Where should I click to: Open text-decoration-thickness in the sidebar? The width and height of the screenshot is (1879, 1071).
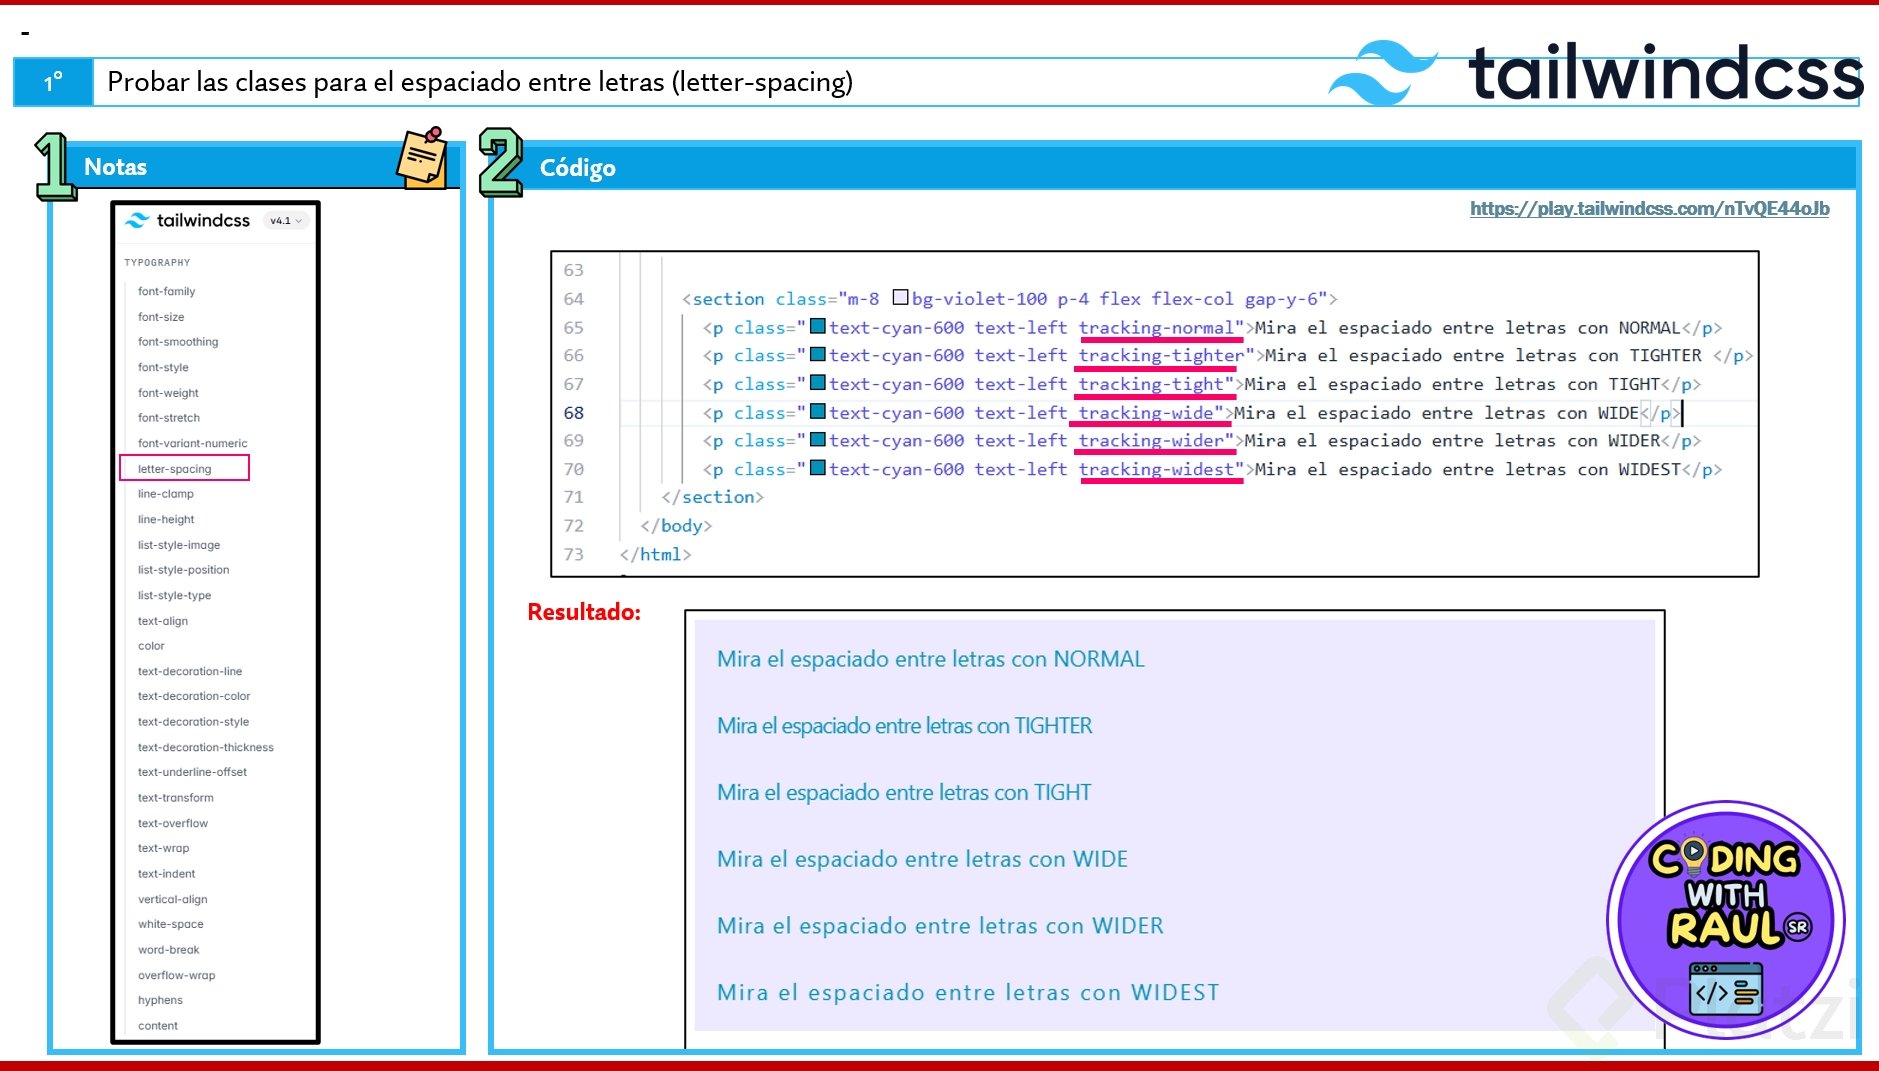[x=205, y=747]
